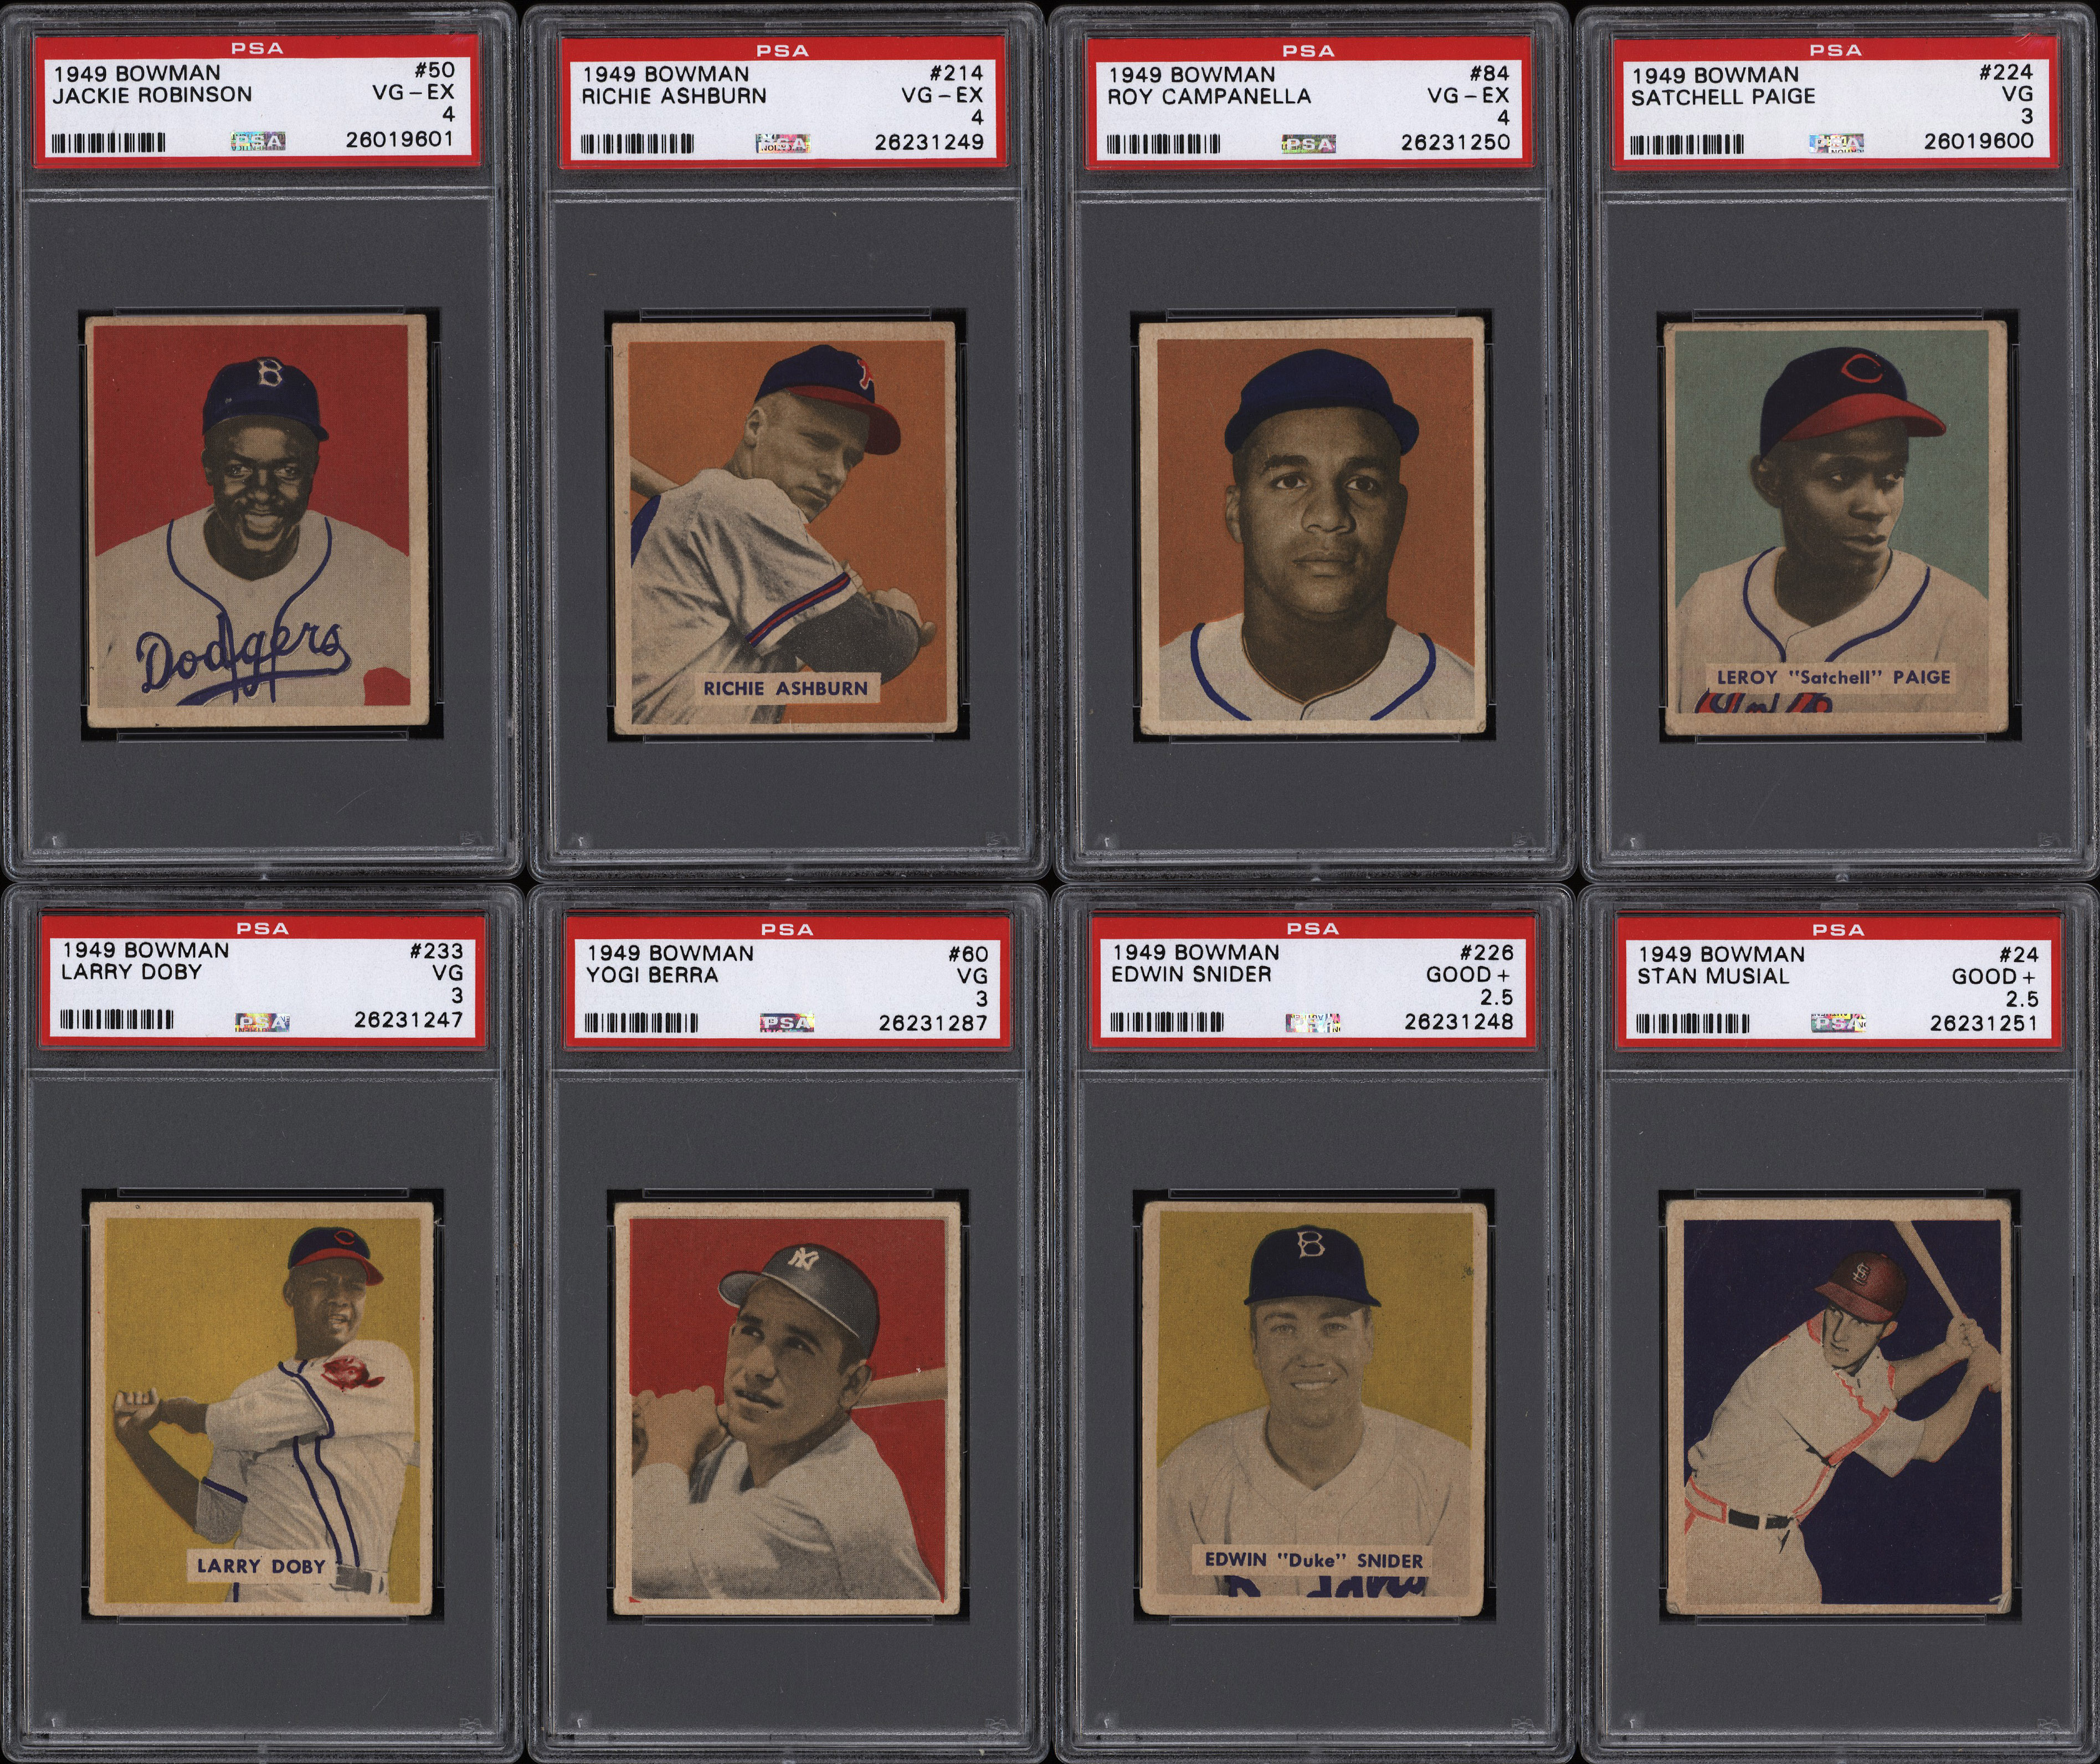Screen dimensions: 2100x1764
Task: Click certification number 26231248
Action: pyautogui.click(x=1459, y=1021)
